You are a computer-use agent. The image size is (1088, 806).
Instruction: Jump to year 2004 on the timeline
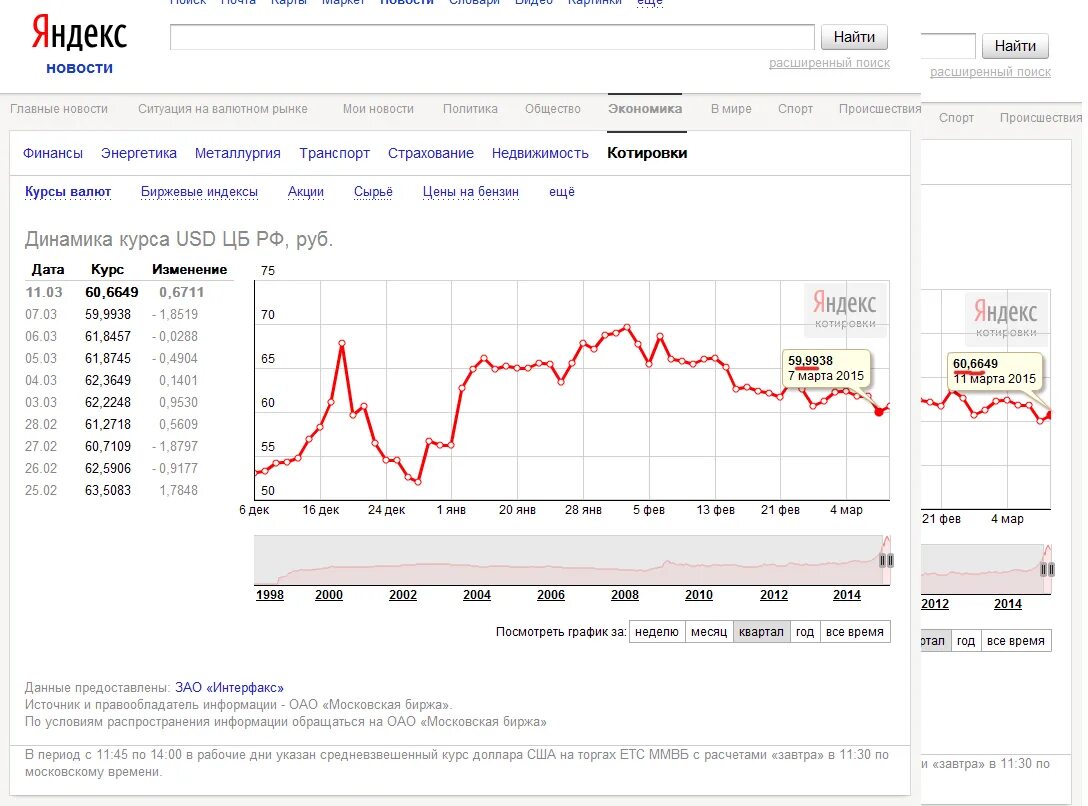coord(477,595)
